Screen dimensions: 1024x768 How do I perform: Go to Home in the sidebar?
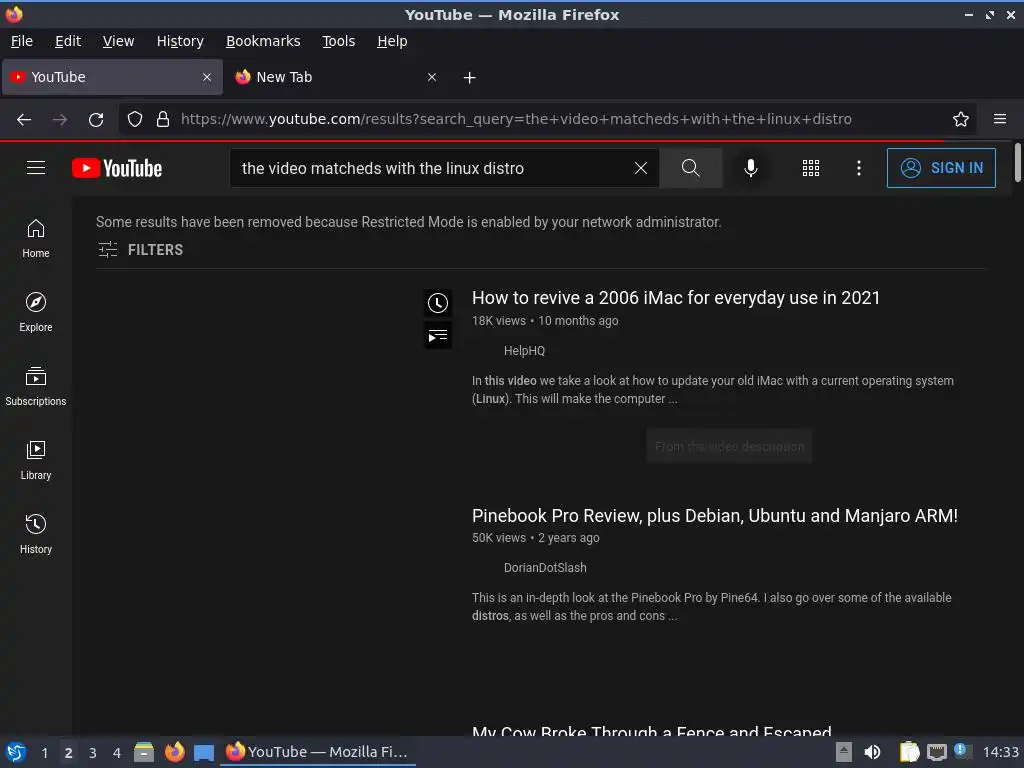(36, 238)
